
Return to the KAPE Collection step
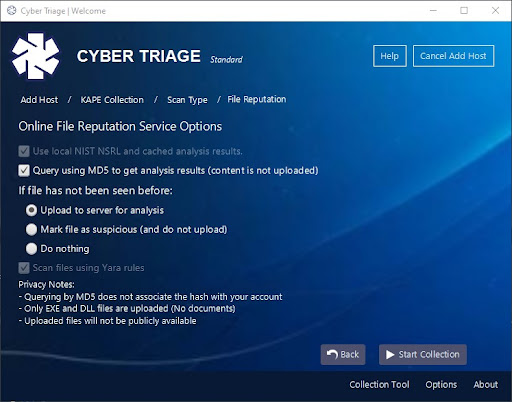click(x=112, y=100)
